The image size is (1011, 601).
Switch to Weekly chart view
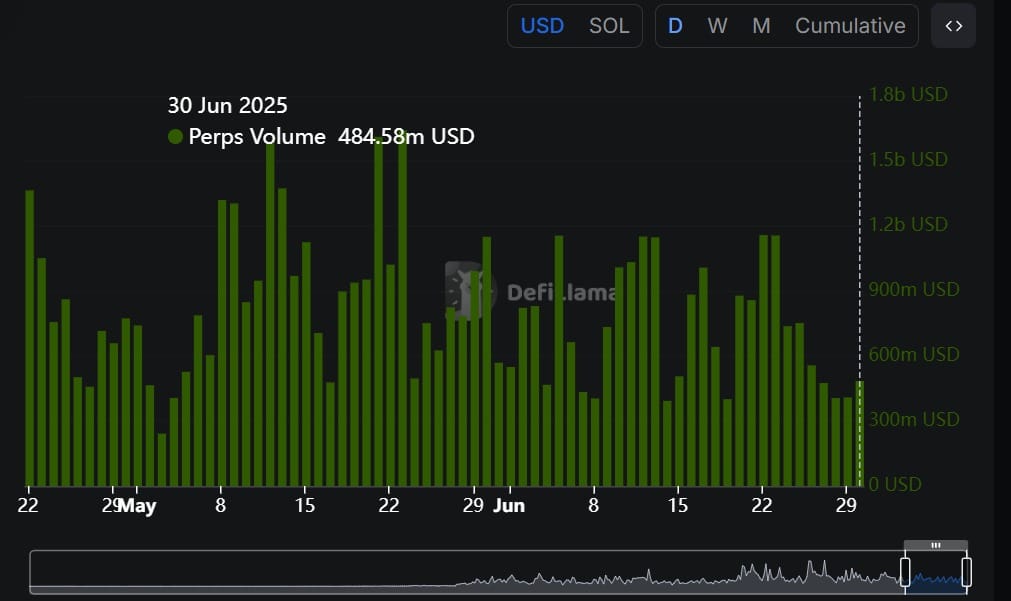pyautogui.click(x=717, y=25)
